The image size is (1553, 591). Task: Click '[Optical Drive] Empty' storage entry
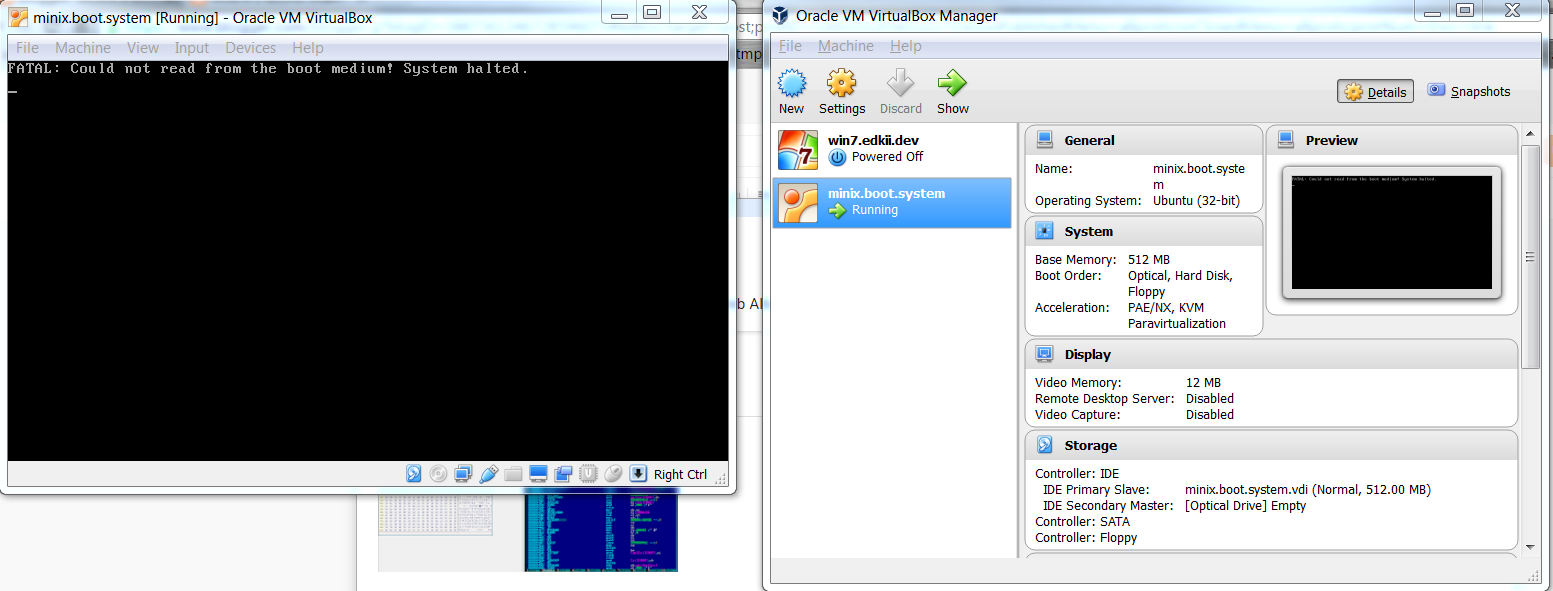[1245, 506]
